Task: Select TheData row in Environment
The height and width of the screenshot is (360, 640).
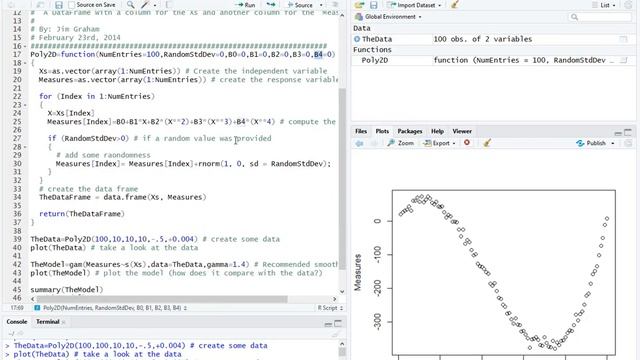Action: (x=493, y=39)
